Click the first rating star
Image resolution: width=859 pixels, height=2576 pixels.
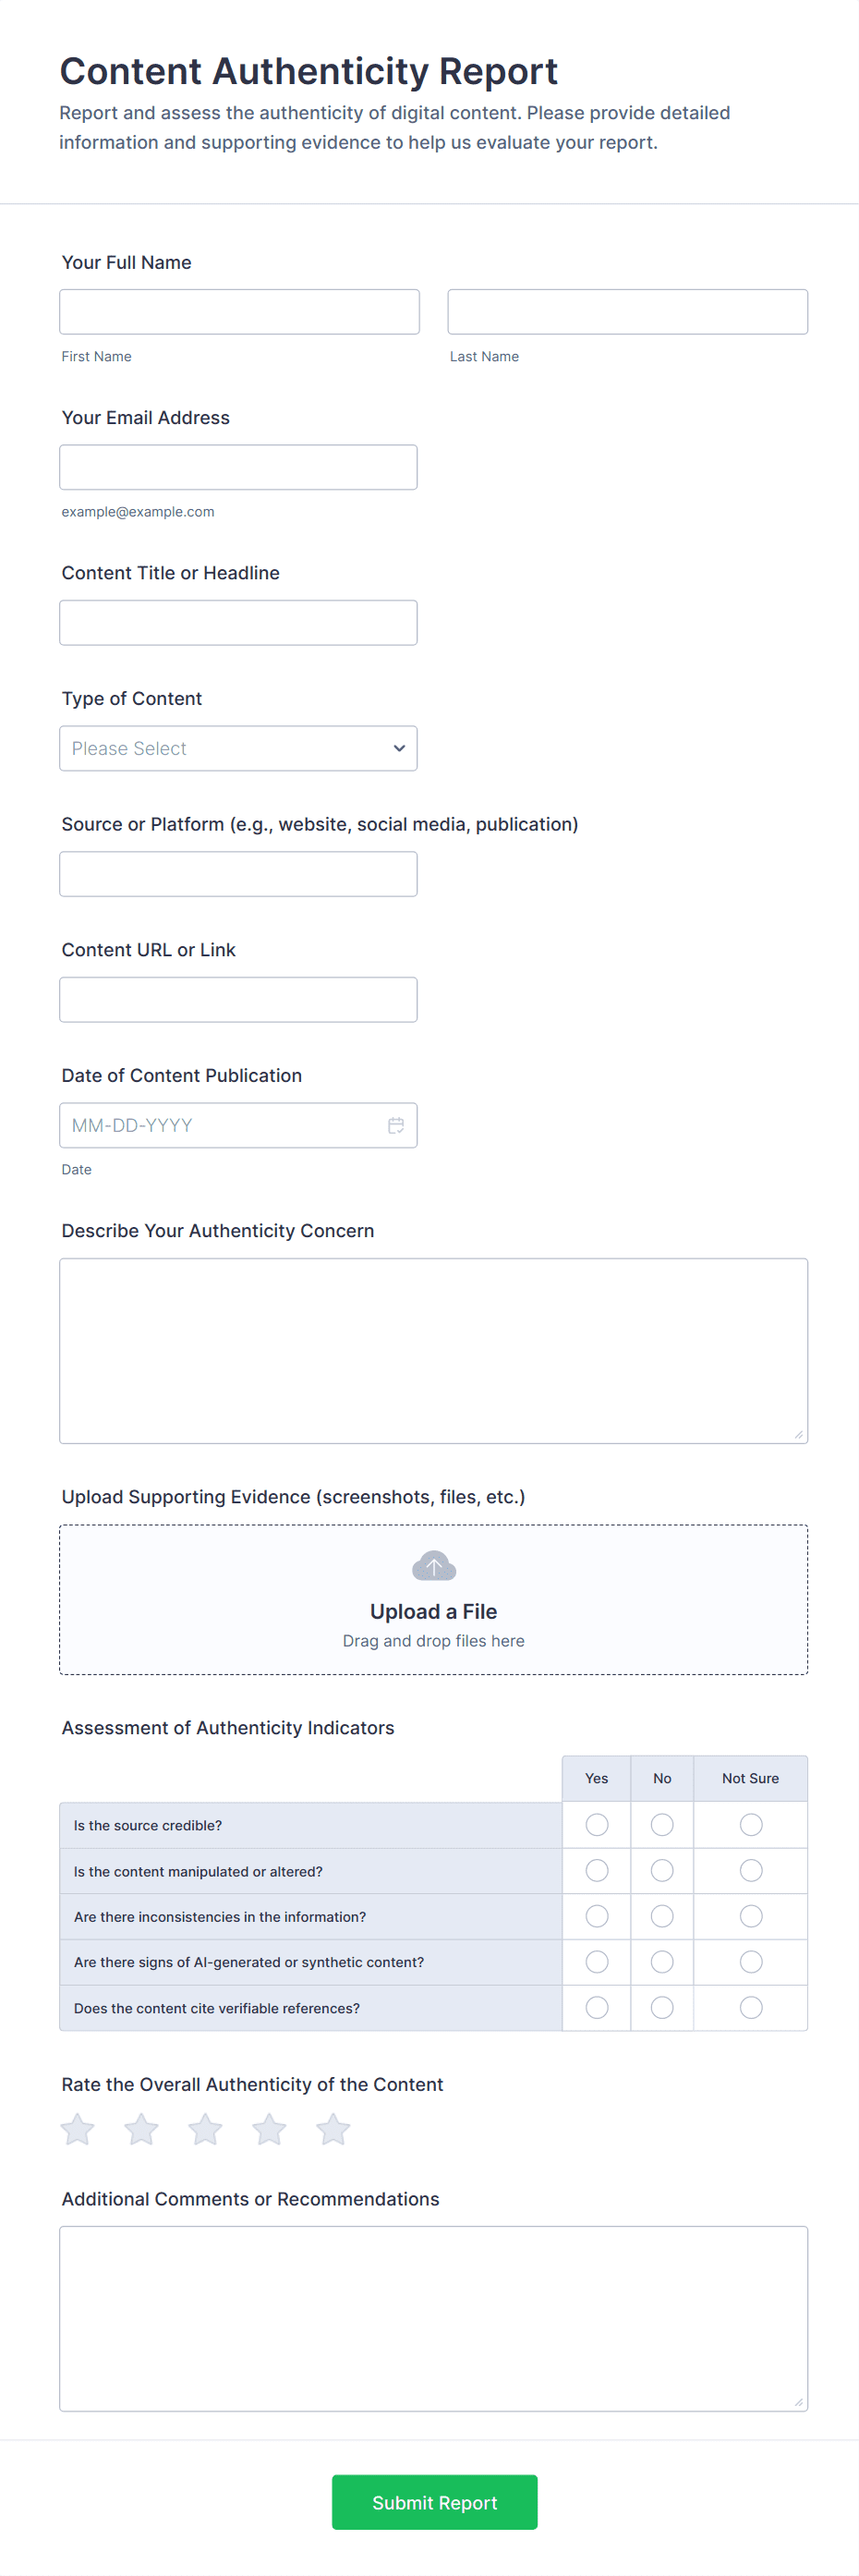click(77, 2129)
